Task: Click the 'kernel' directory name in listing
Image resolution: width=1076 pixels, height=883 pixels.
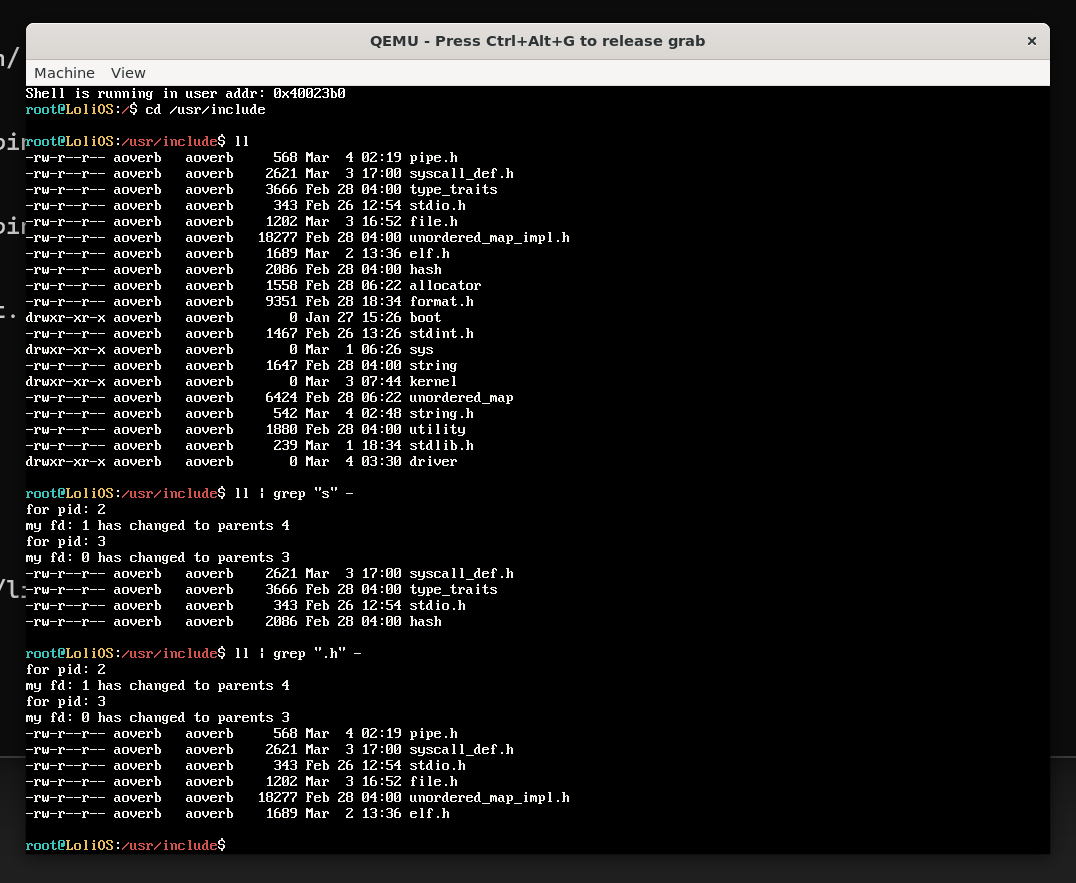Action: tap(433, 381)
